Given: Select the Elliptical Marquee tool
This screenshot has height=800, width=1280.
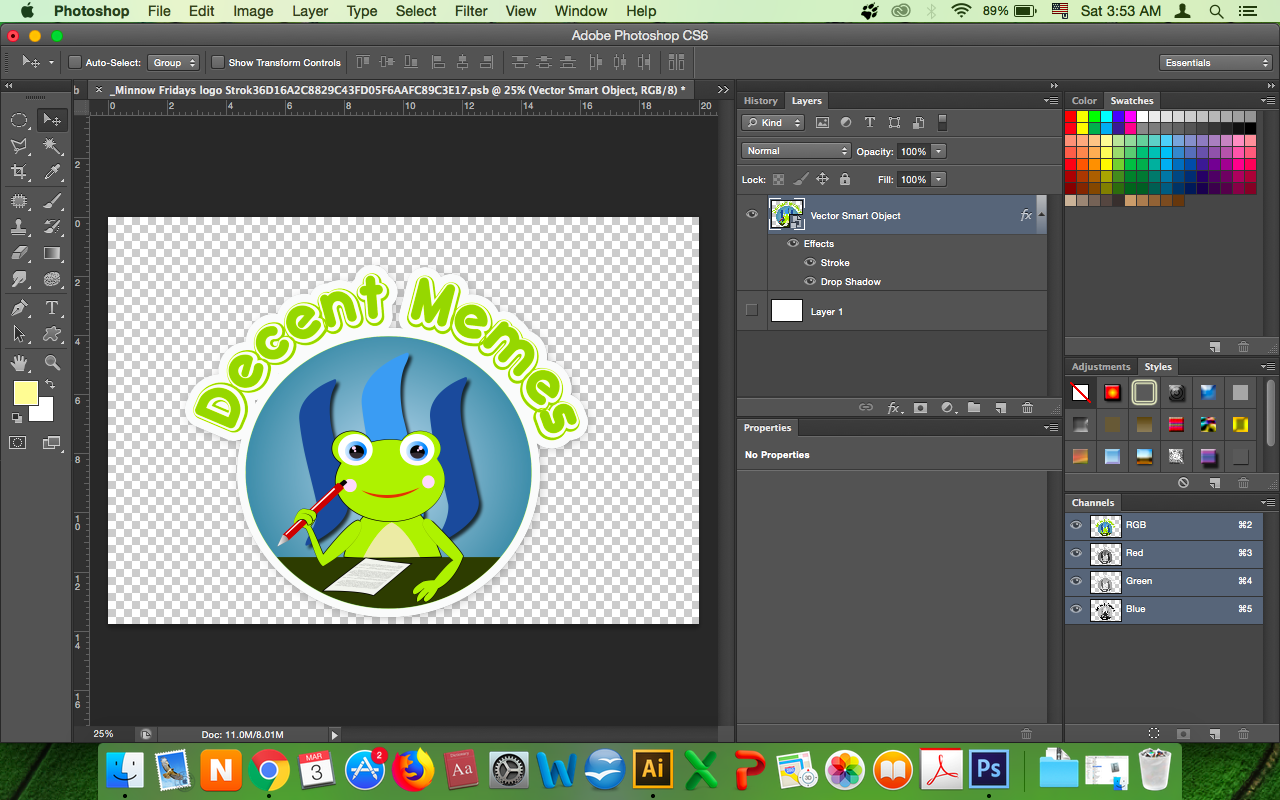Looking at the screenshot, I should [x=19, y=120].
